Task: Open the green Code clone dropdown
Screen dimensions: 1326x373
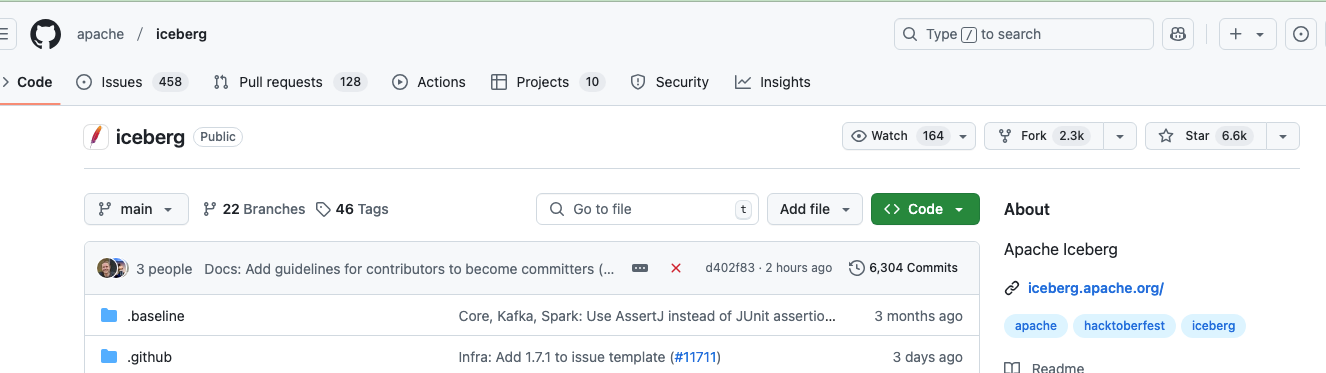Action: click(925, 209)
